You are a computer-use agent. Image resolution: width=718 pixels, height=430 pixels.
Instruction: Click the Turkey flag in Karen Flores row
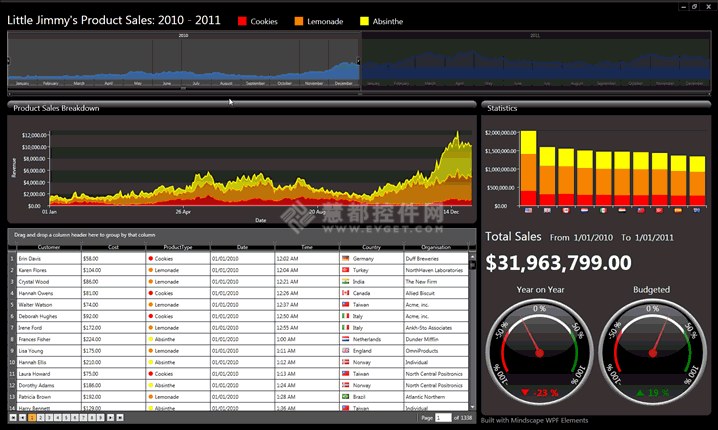(x=346, y=270)
